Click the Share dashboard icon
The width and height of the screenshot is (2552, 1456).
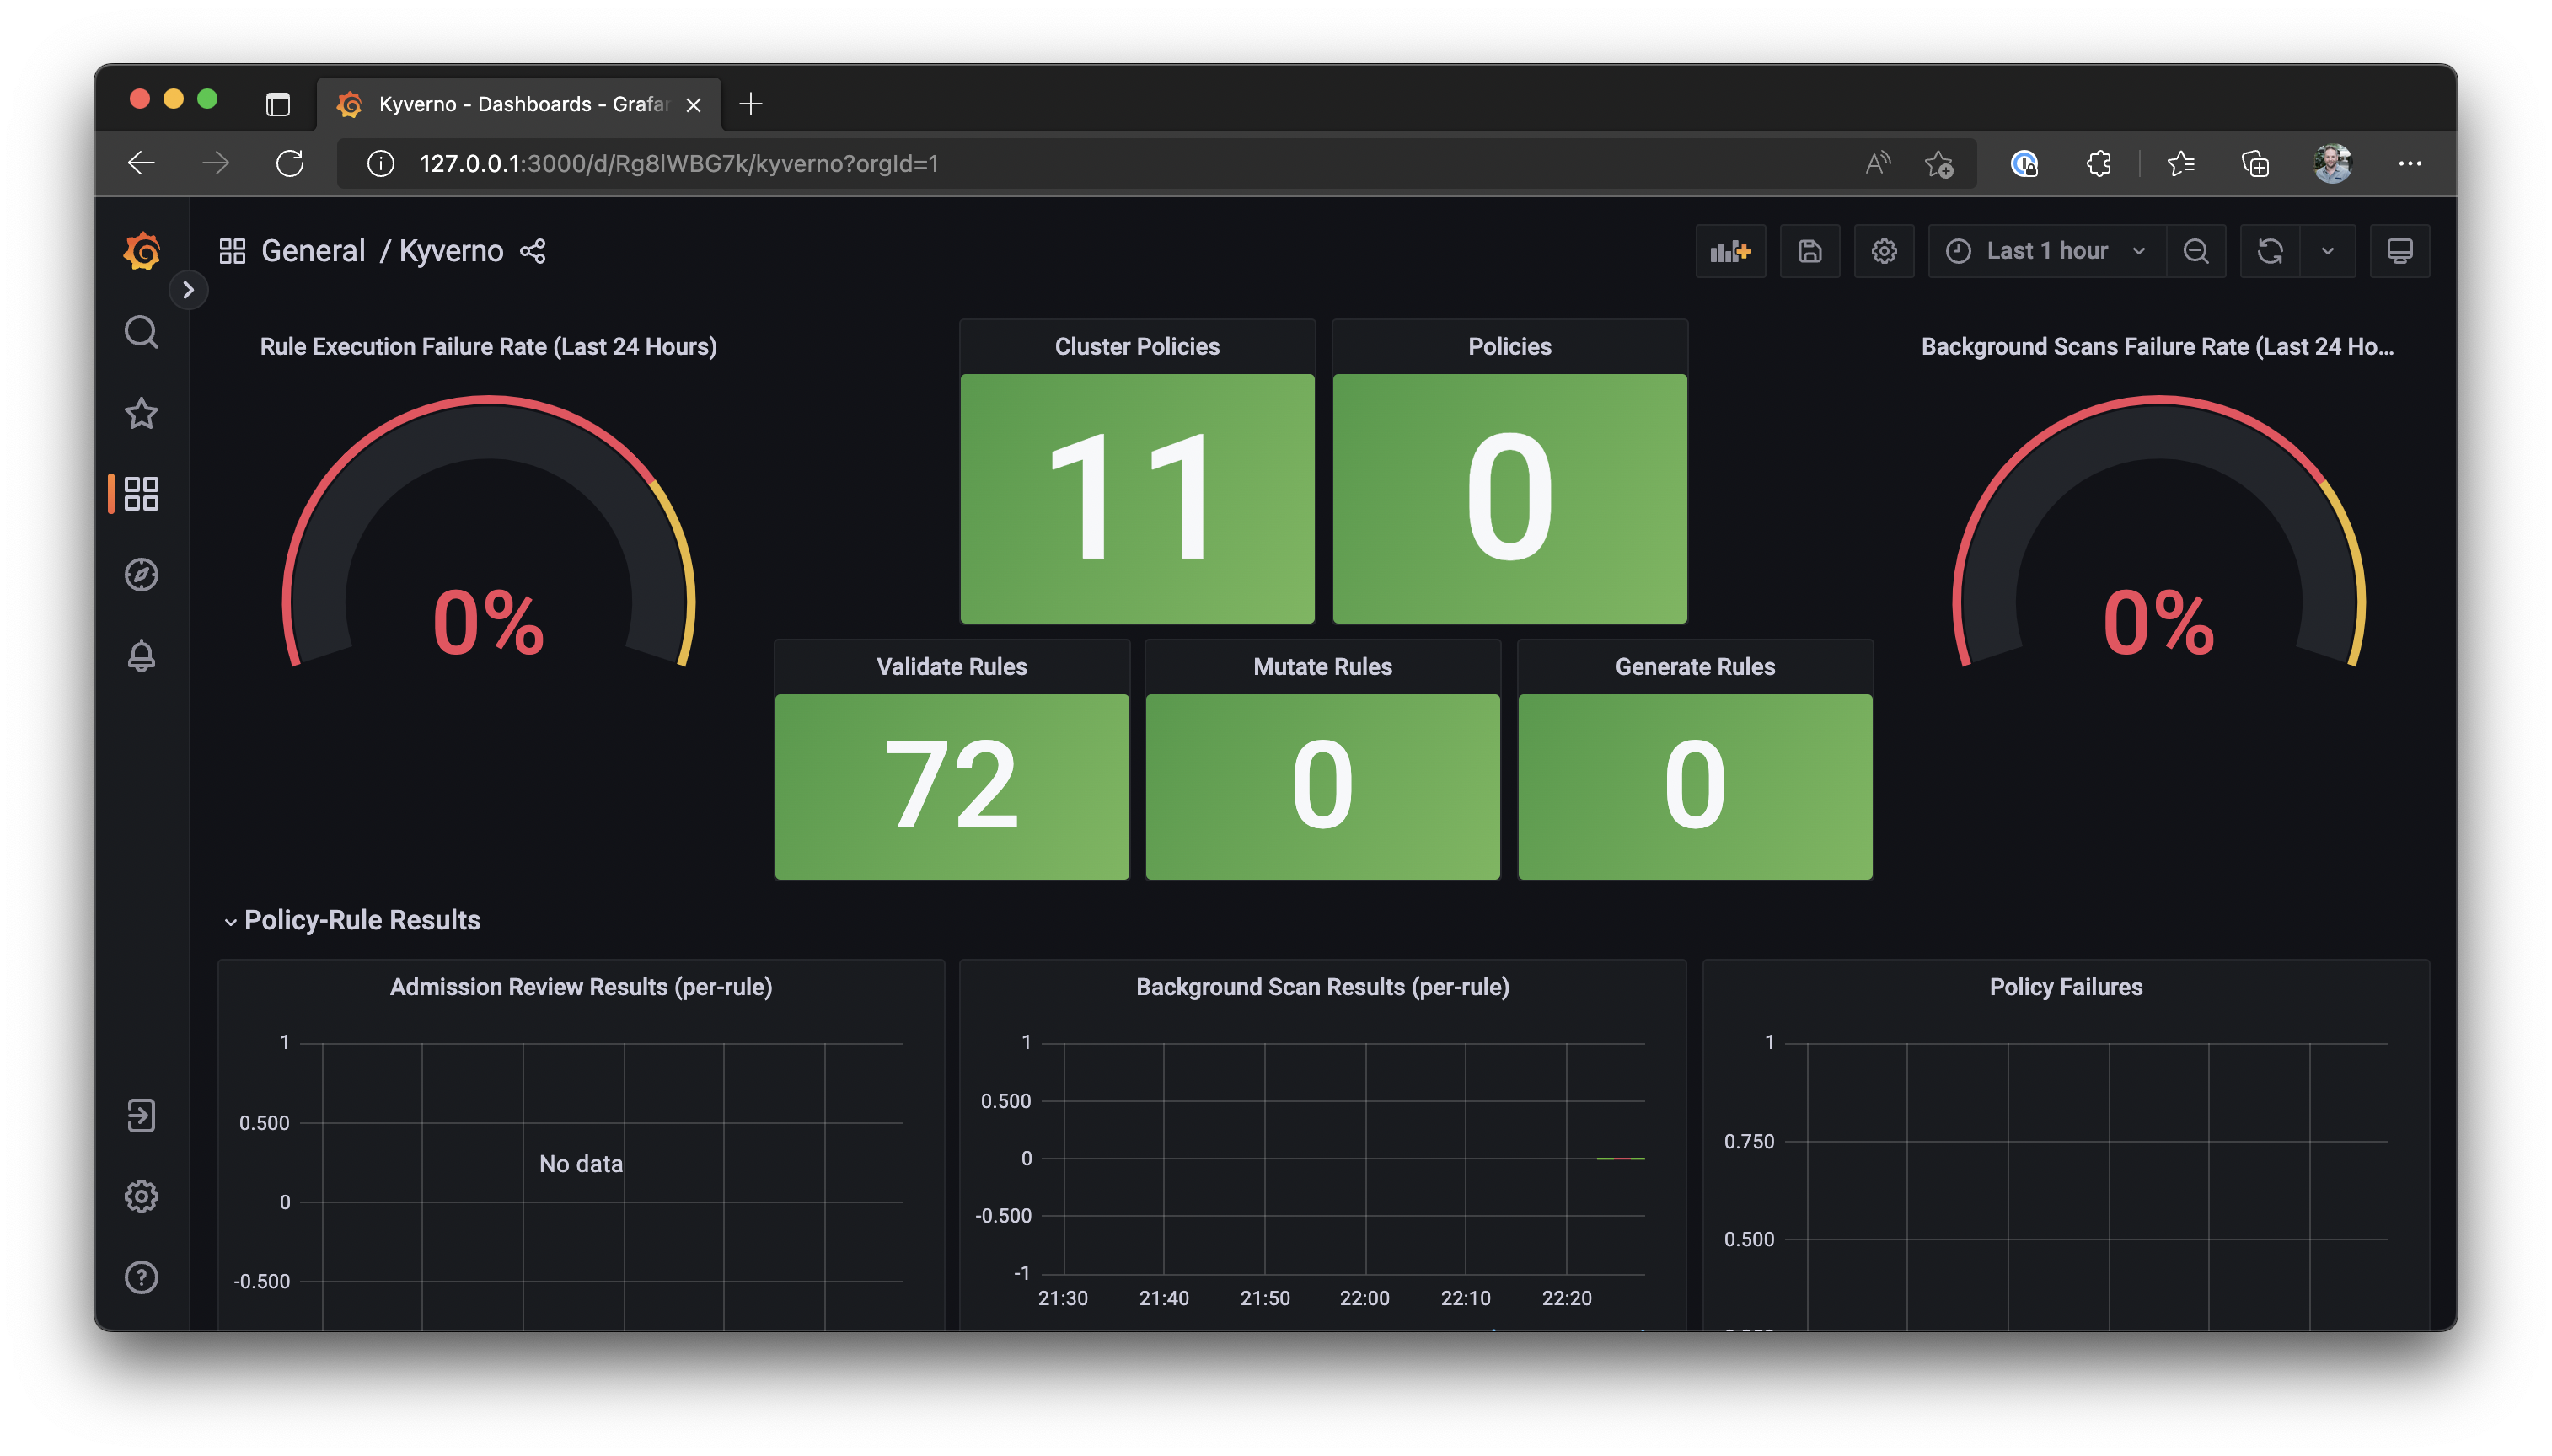536,250
